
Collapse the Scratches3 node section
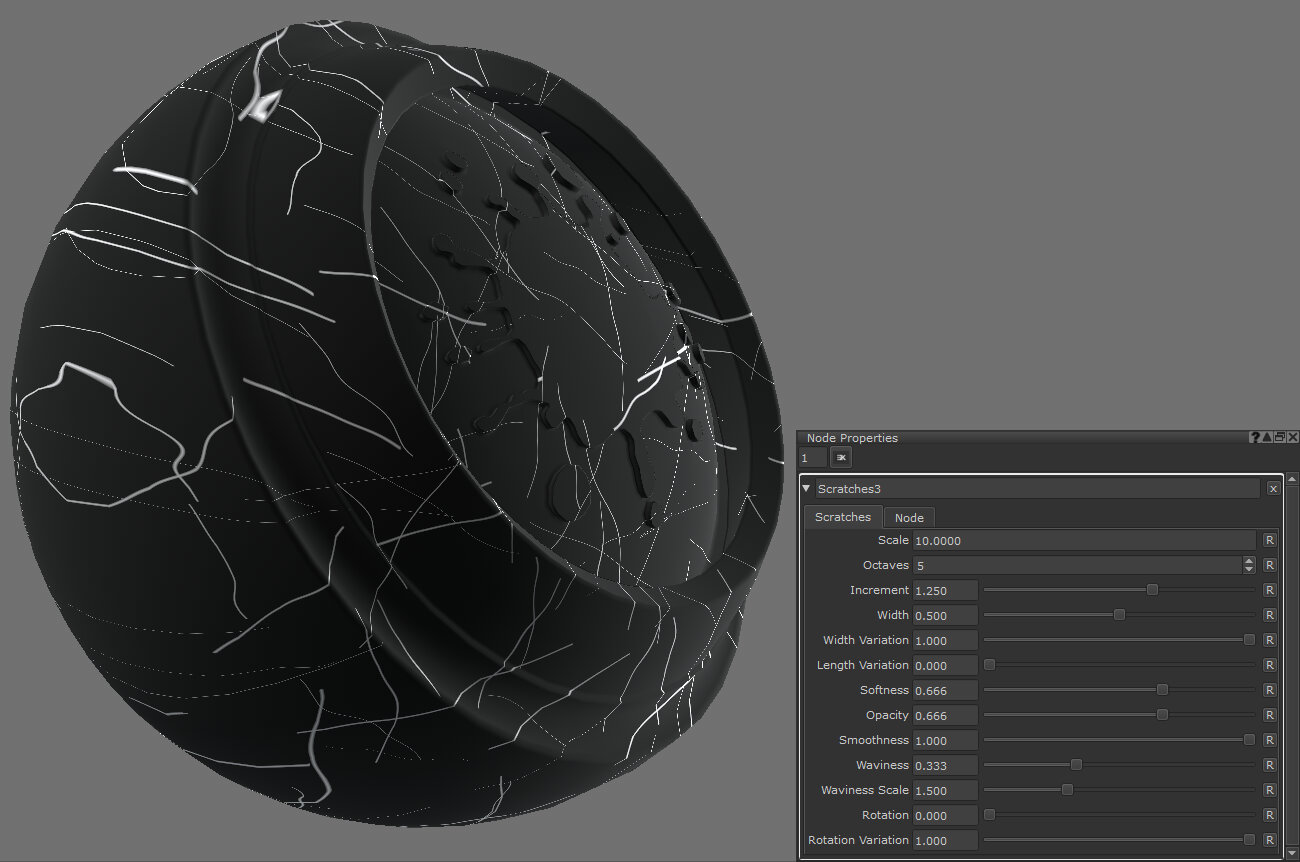click(x=806, y=489)
